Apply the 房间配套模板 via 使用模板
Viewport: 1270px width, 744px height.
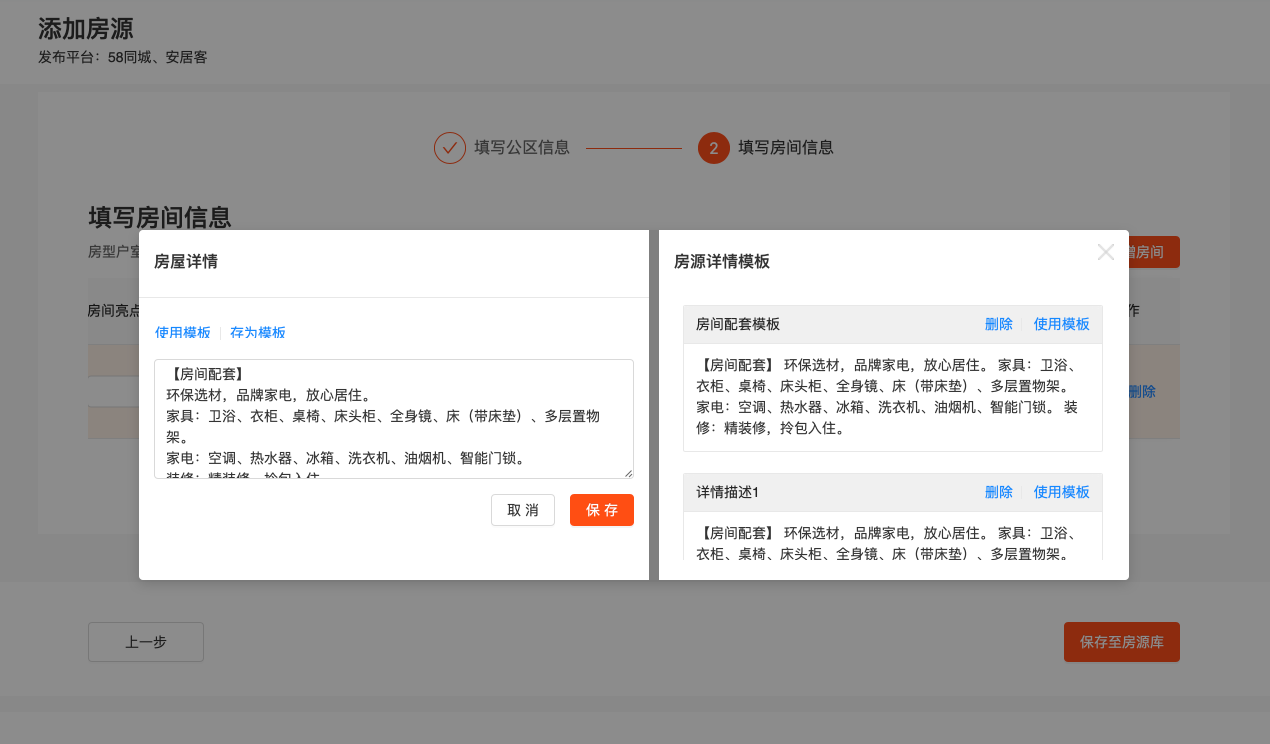pyautogui.click(x=1061, y=324)
